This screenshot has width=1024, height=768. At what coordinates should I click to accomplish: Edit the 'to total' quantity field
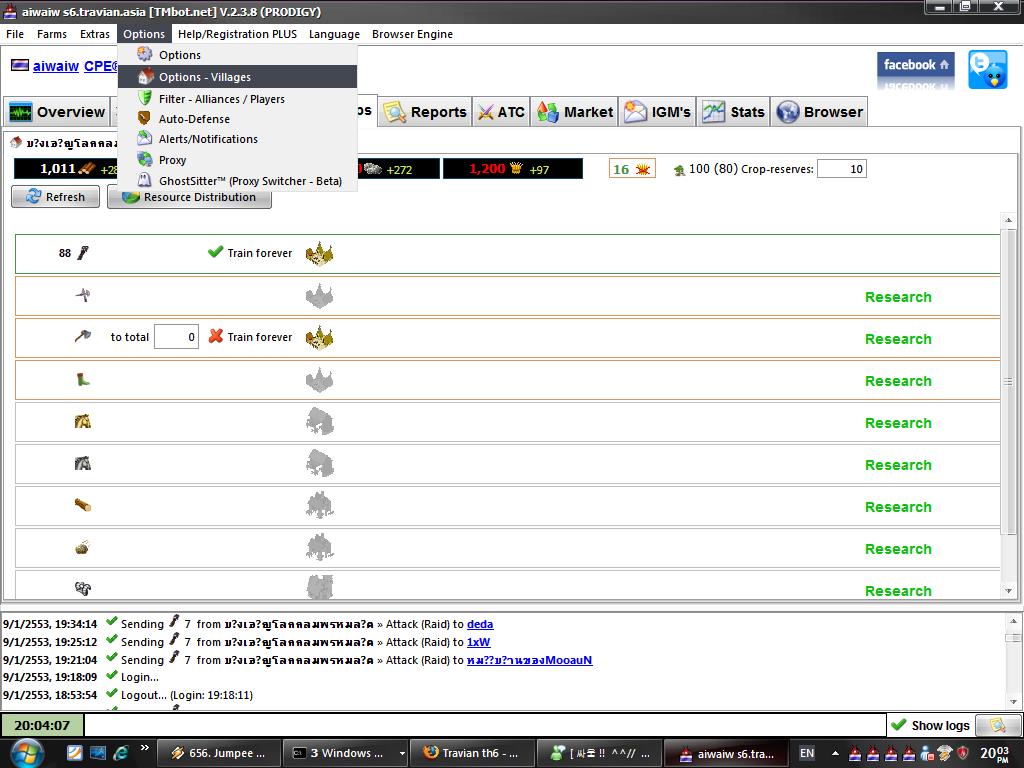(176, 337)
